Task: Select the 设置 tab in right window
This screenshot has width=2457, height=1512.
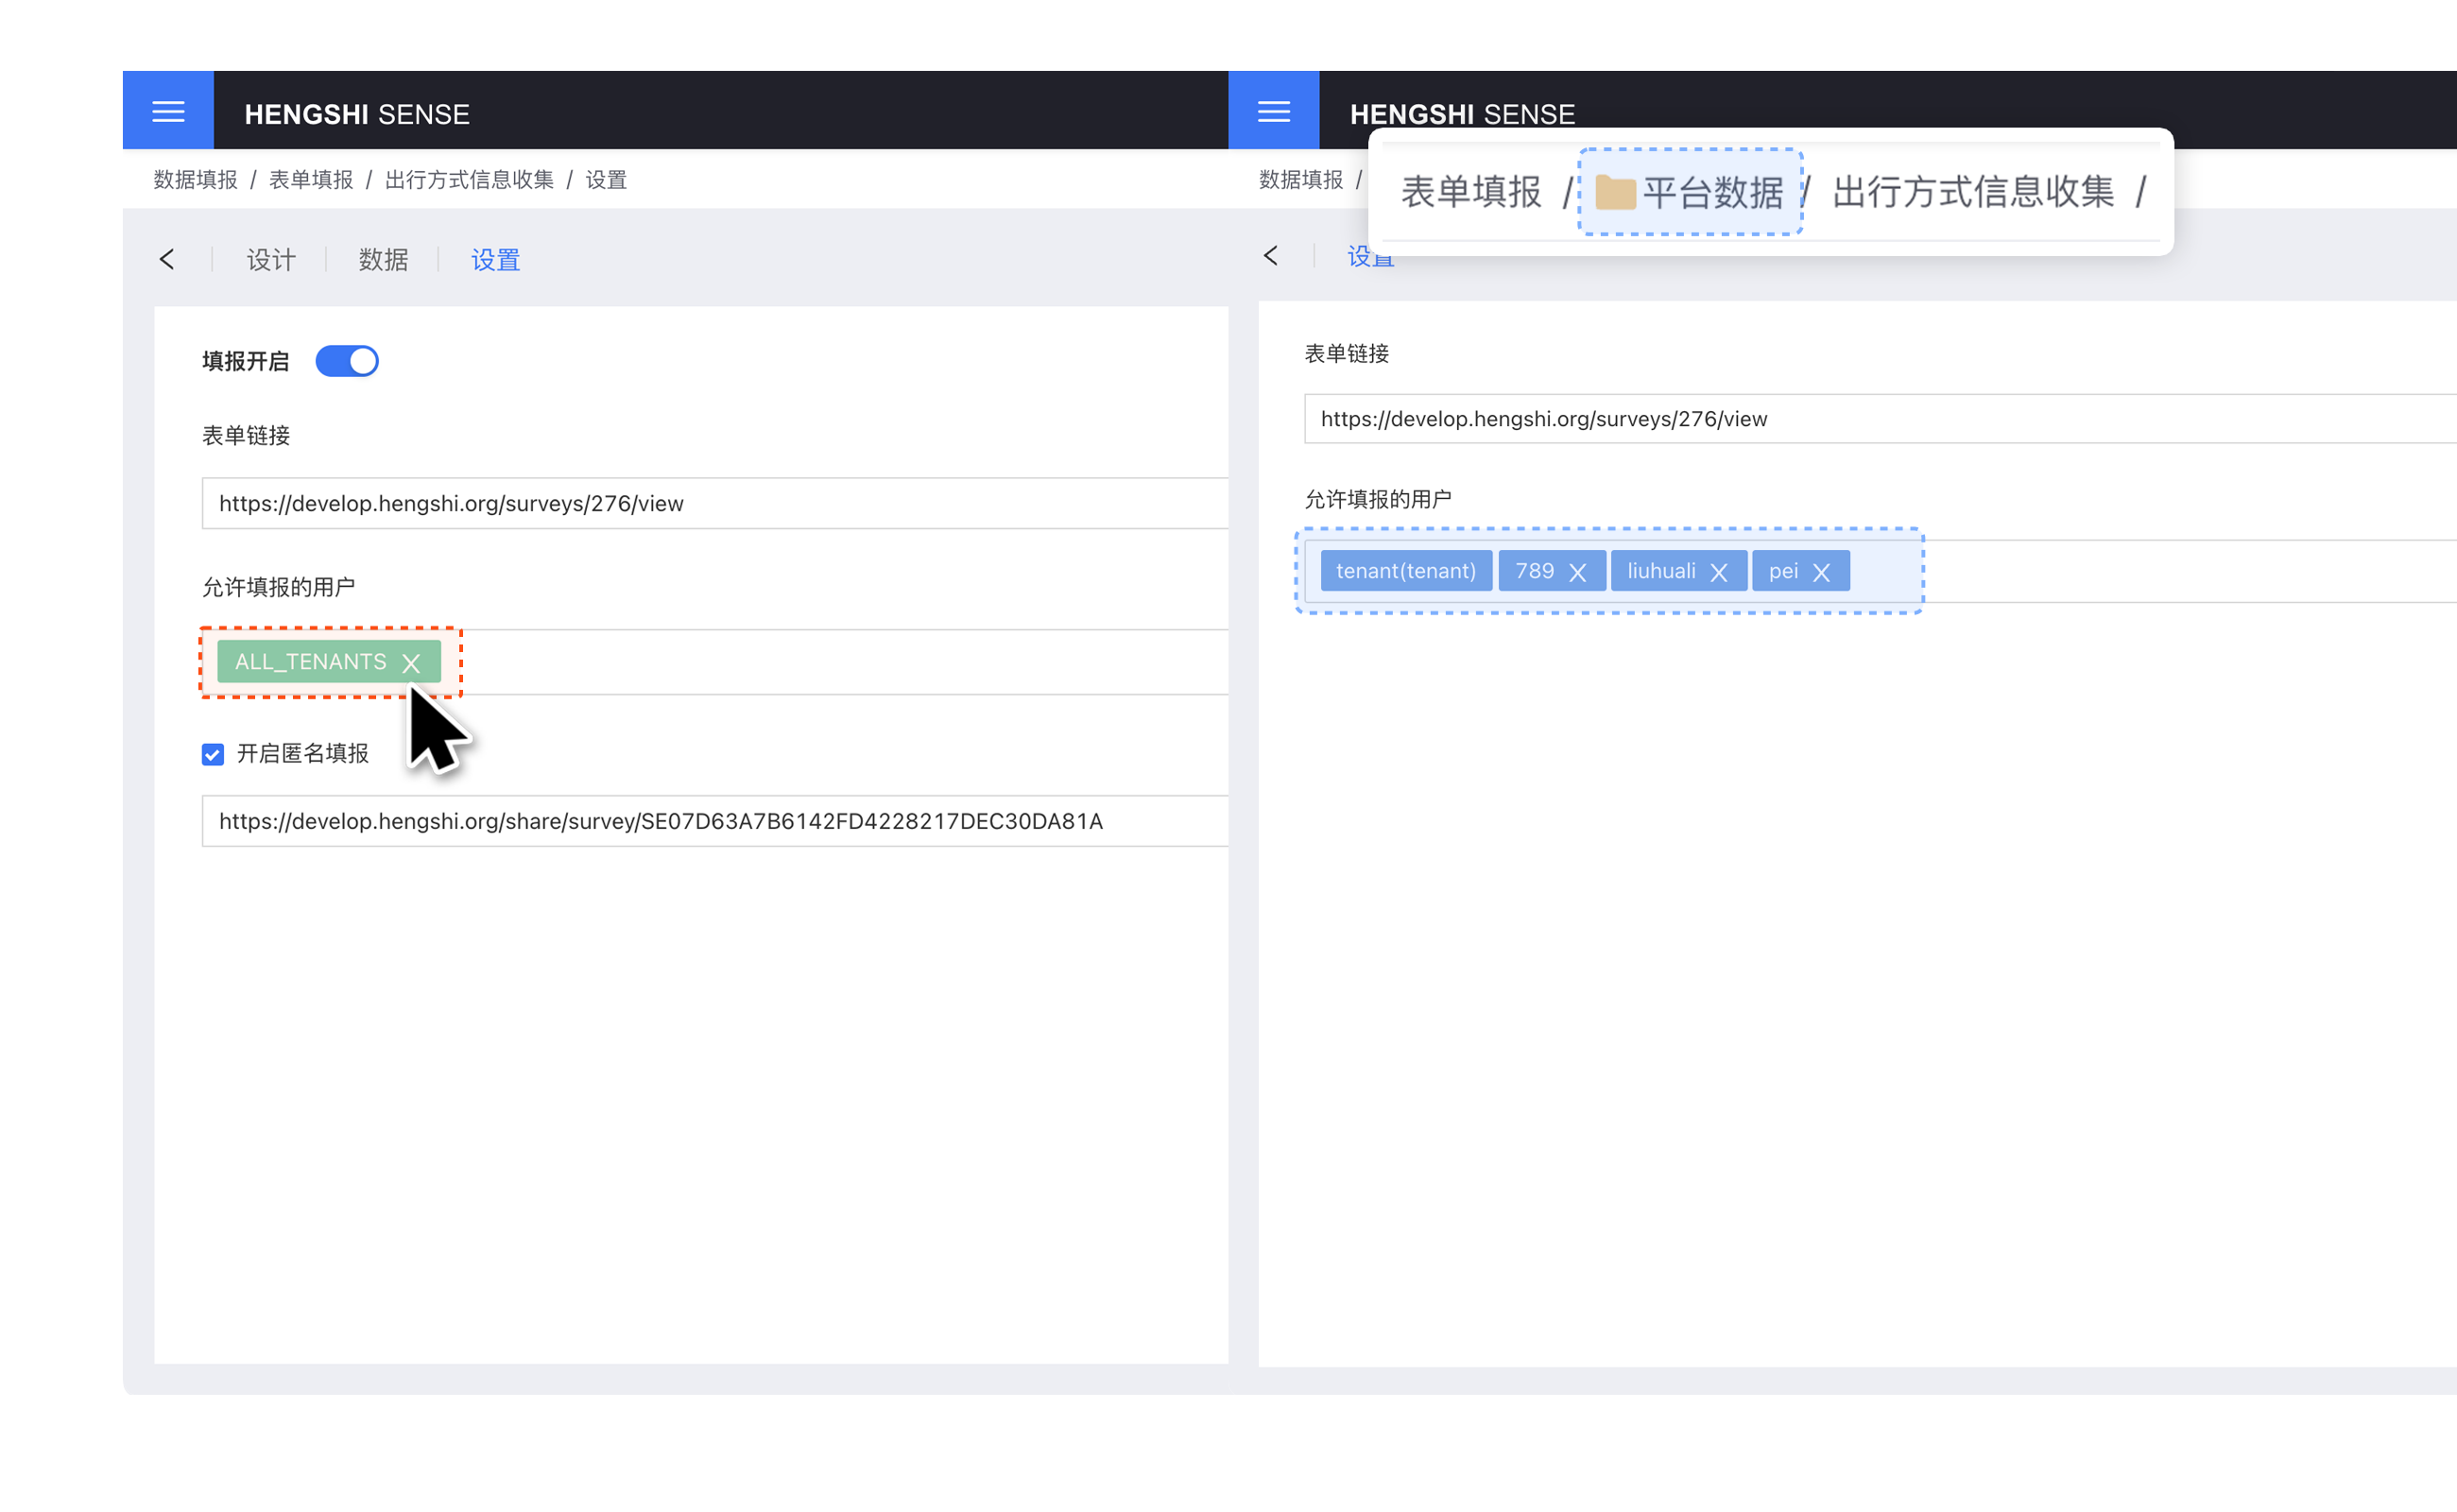Action: click(1371, 257)
